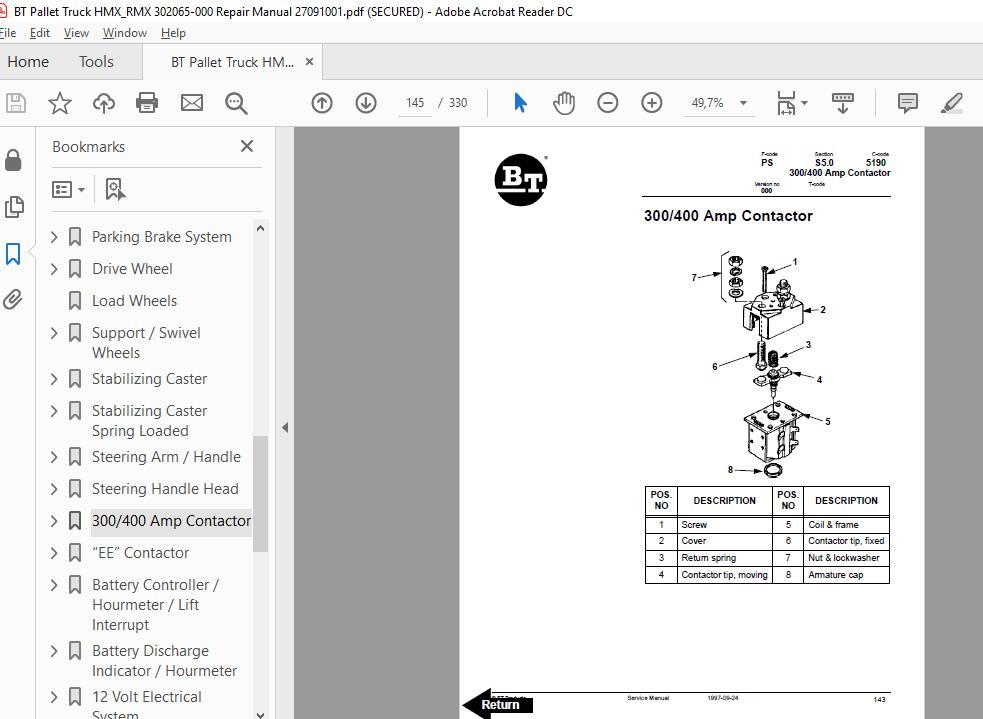Close the BT Pallet Truck document tab

click(x=309, y=61)
